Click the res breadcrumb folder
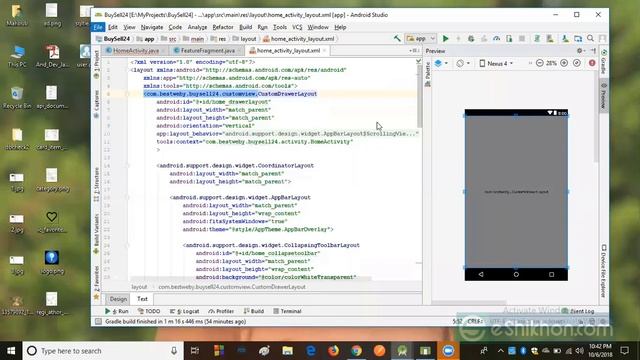Viewport: 640px width, 360px height. coord(218,39)
